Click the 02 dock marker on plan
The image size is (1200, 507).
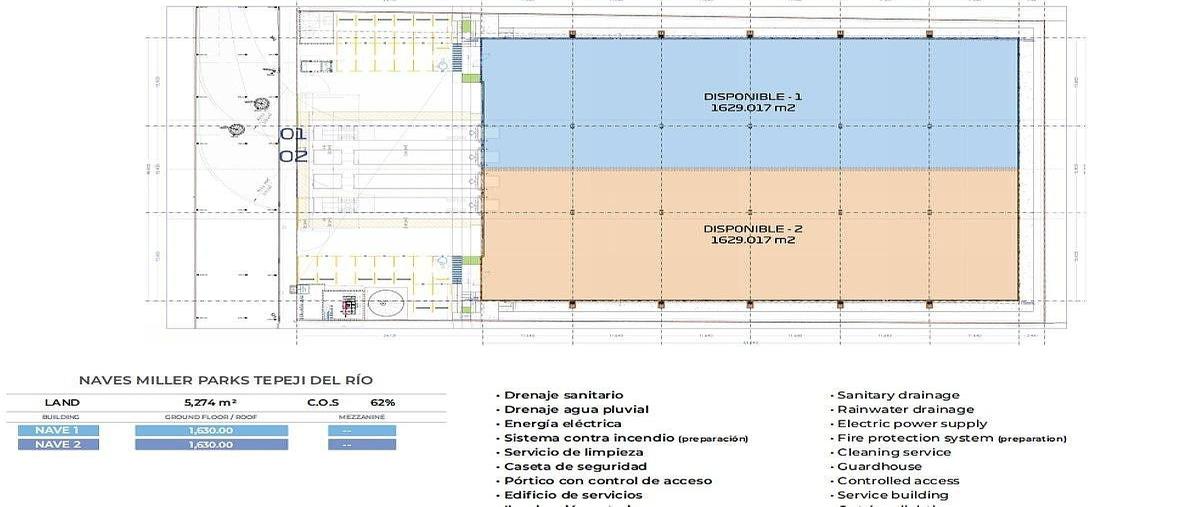tap(292, 155)
